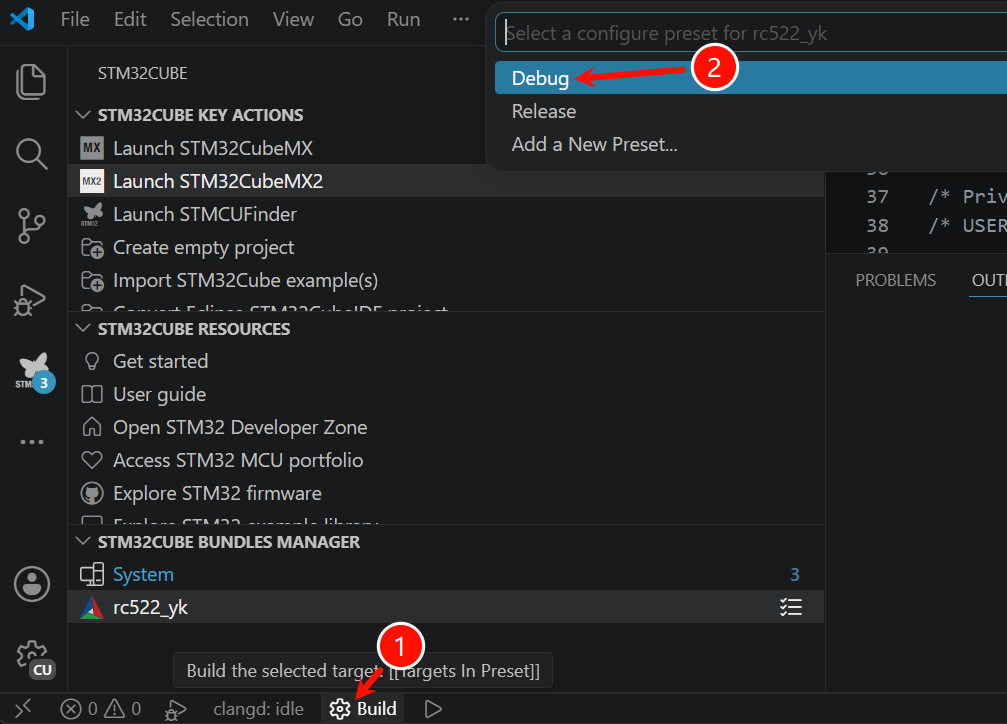Show additional views ellipsis in activity bar
The width and height of the screenshot is (1007, 724).
(x=31, y=442)
